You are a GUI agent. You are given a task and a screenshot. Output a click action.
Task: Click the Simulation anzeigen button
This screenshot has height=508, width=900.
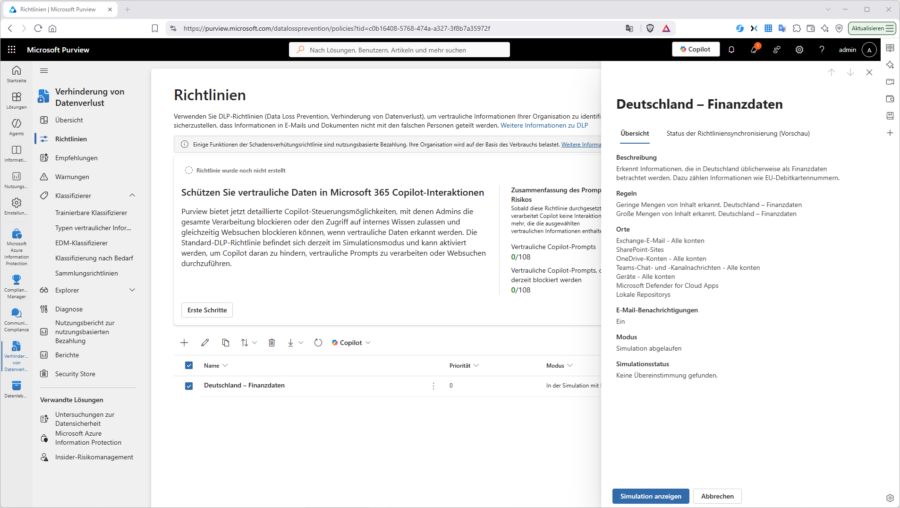(650, 496)
